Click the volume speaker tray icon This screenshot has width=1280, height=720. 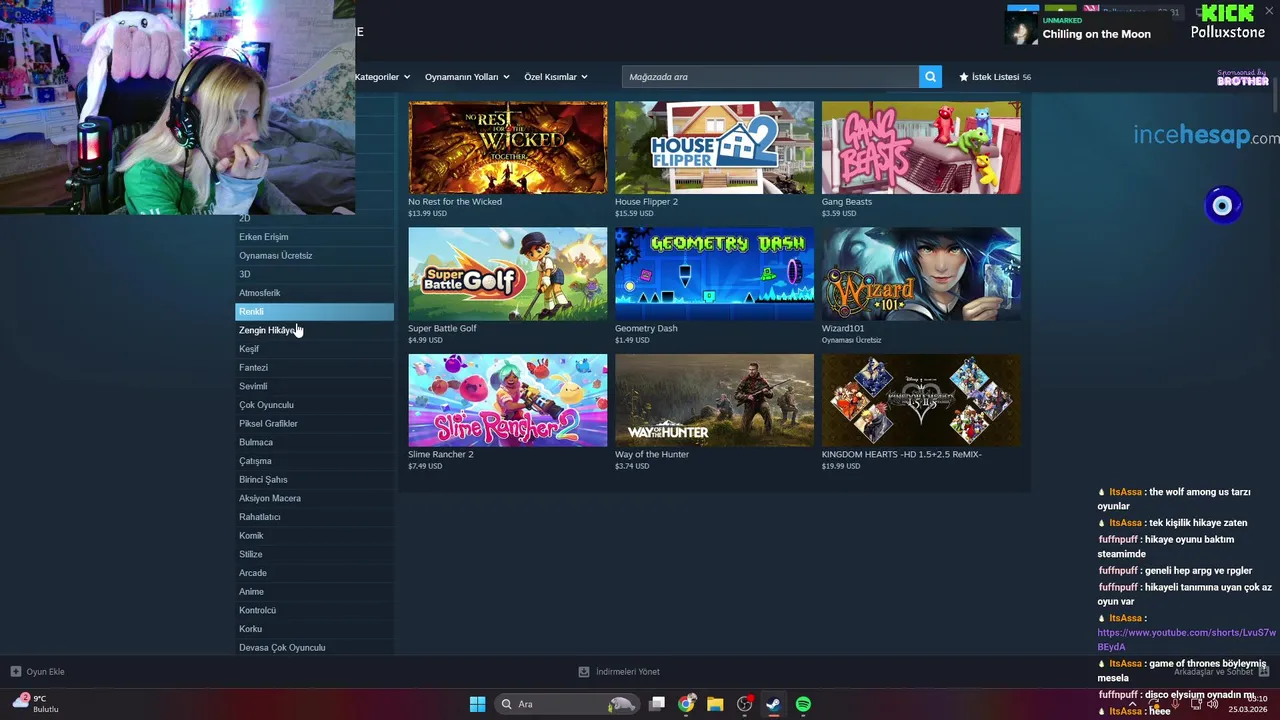[x=1212, y=704]
